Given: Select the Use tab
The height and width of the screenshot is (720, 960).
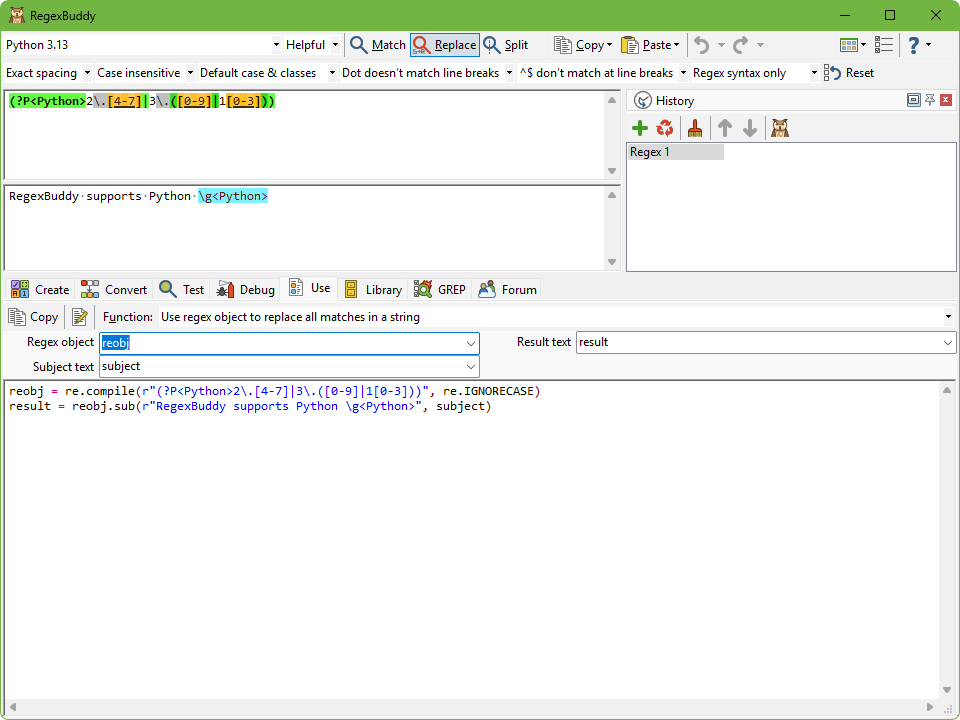Looking at the screenshot, I should point(310,288).
